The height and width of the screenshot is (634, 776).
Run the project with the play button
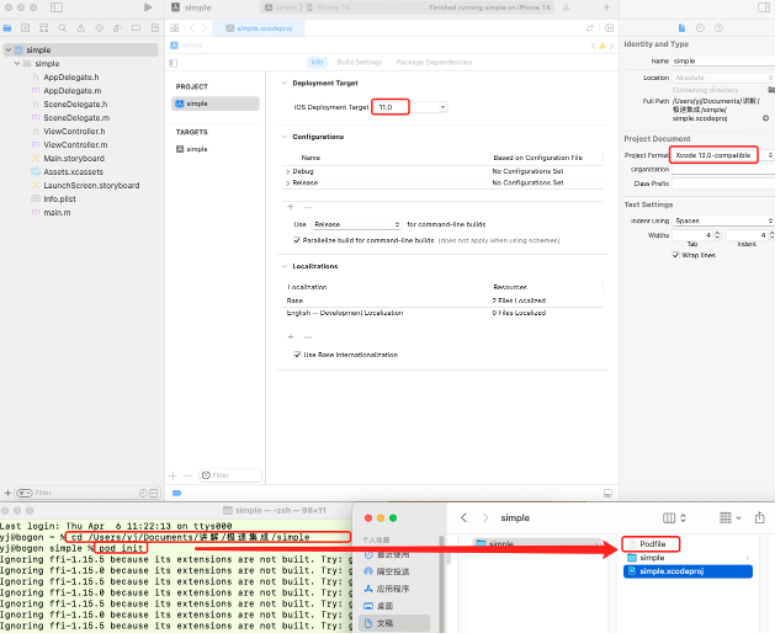tap(148, 7)
